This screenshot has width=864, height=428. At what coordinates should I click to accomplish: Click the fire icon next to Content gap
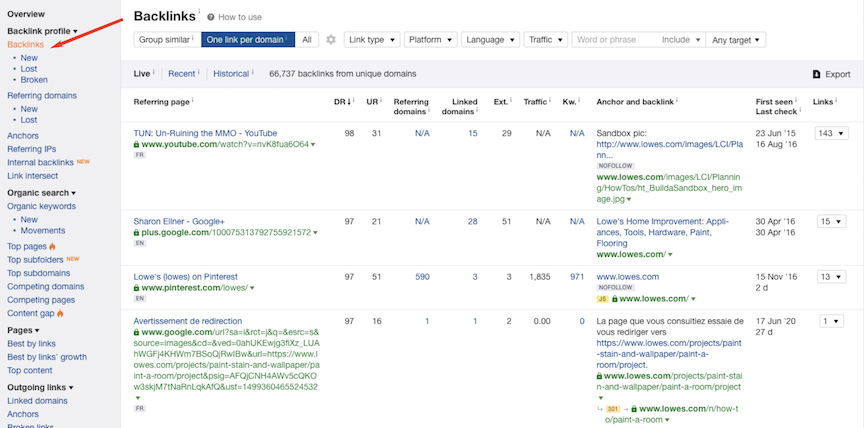(60, 313)
